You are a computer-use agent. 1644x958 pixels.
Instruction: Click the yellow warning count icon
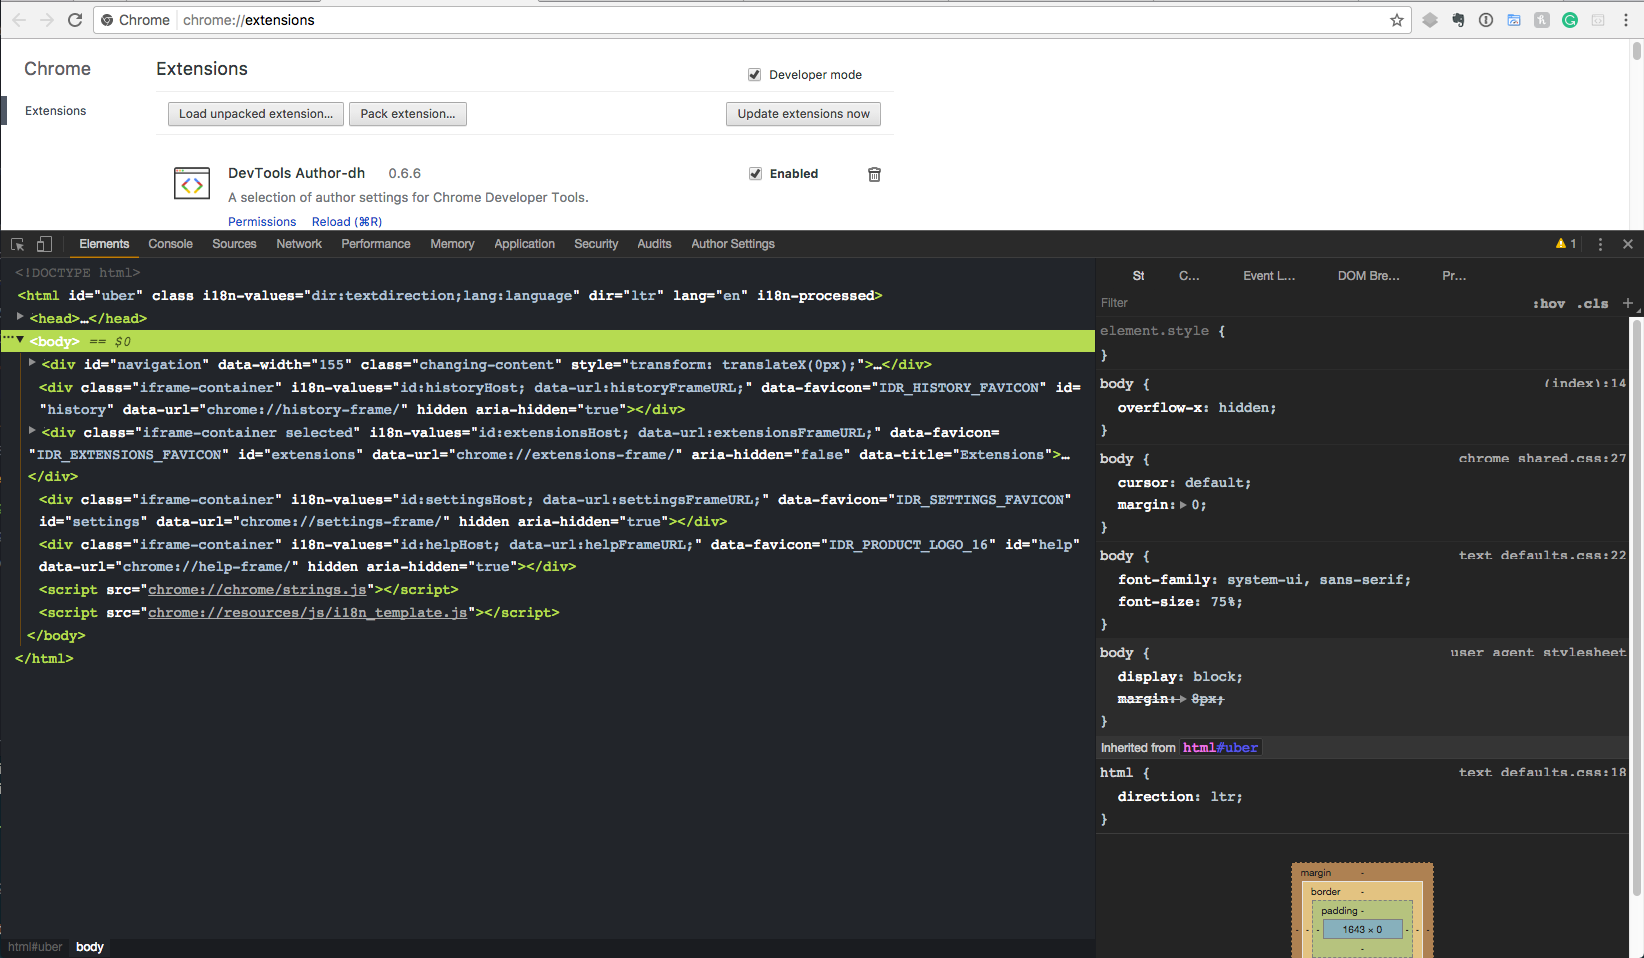(1565, 244)
